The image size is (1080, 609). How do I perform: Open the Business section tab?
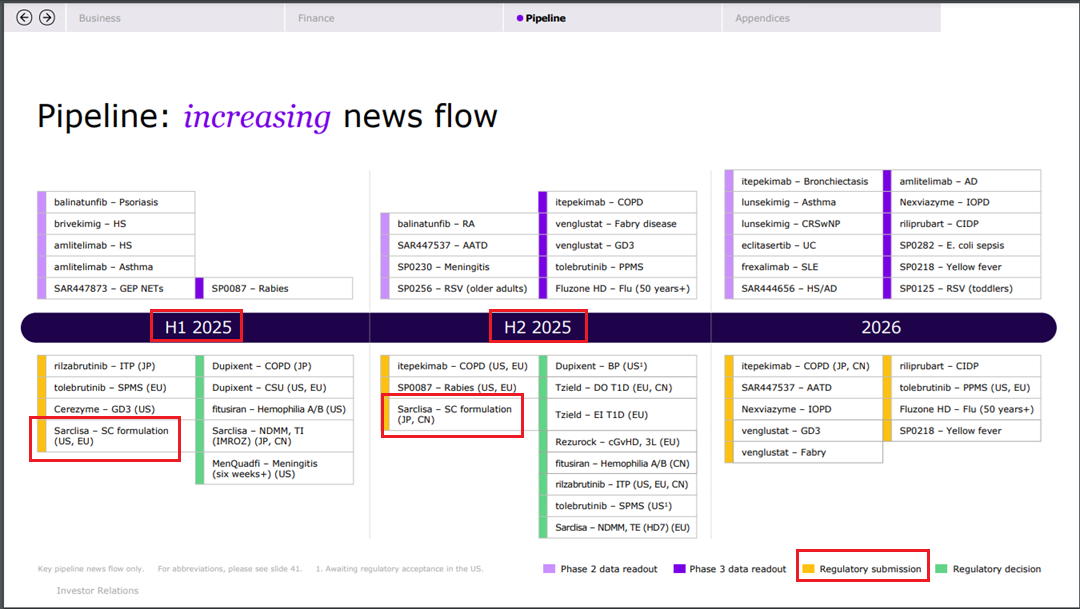[175, 18]
